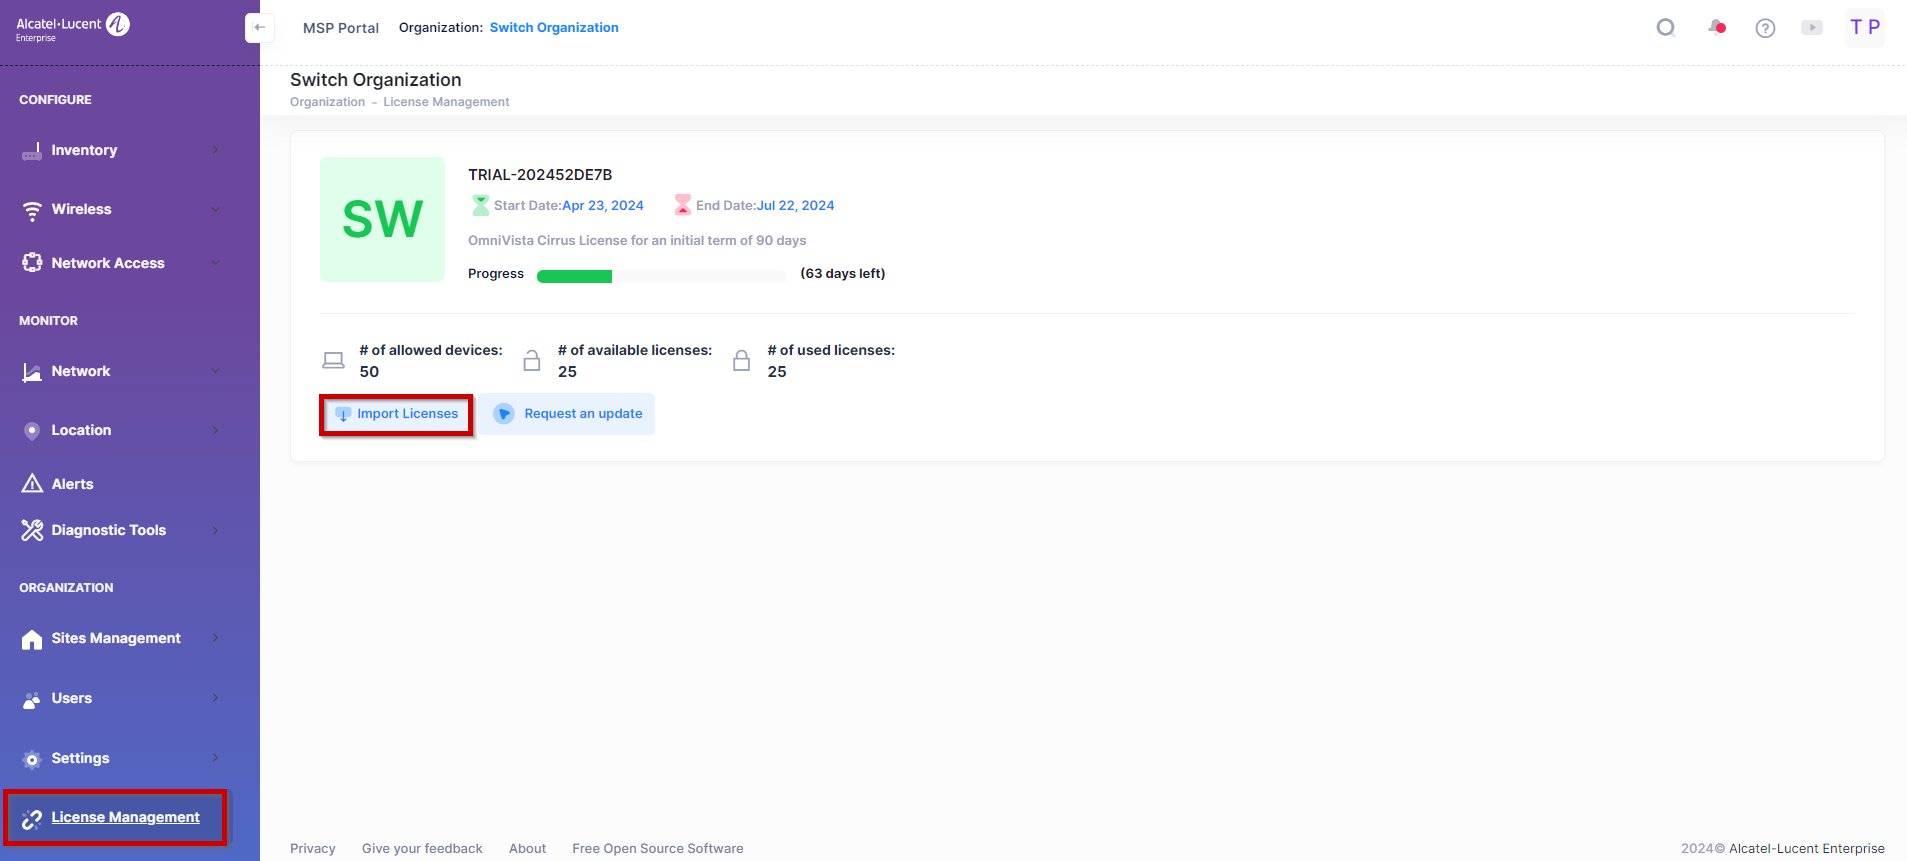Click the Switch Organization link in header

click(x=554, y=28)
